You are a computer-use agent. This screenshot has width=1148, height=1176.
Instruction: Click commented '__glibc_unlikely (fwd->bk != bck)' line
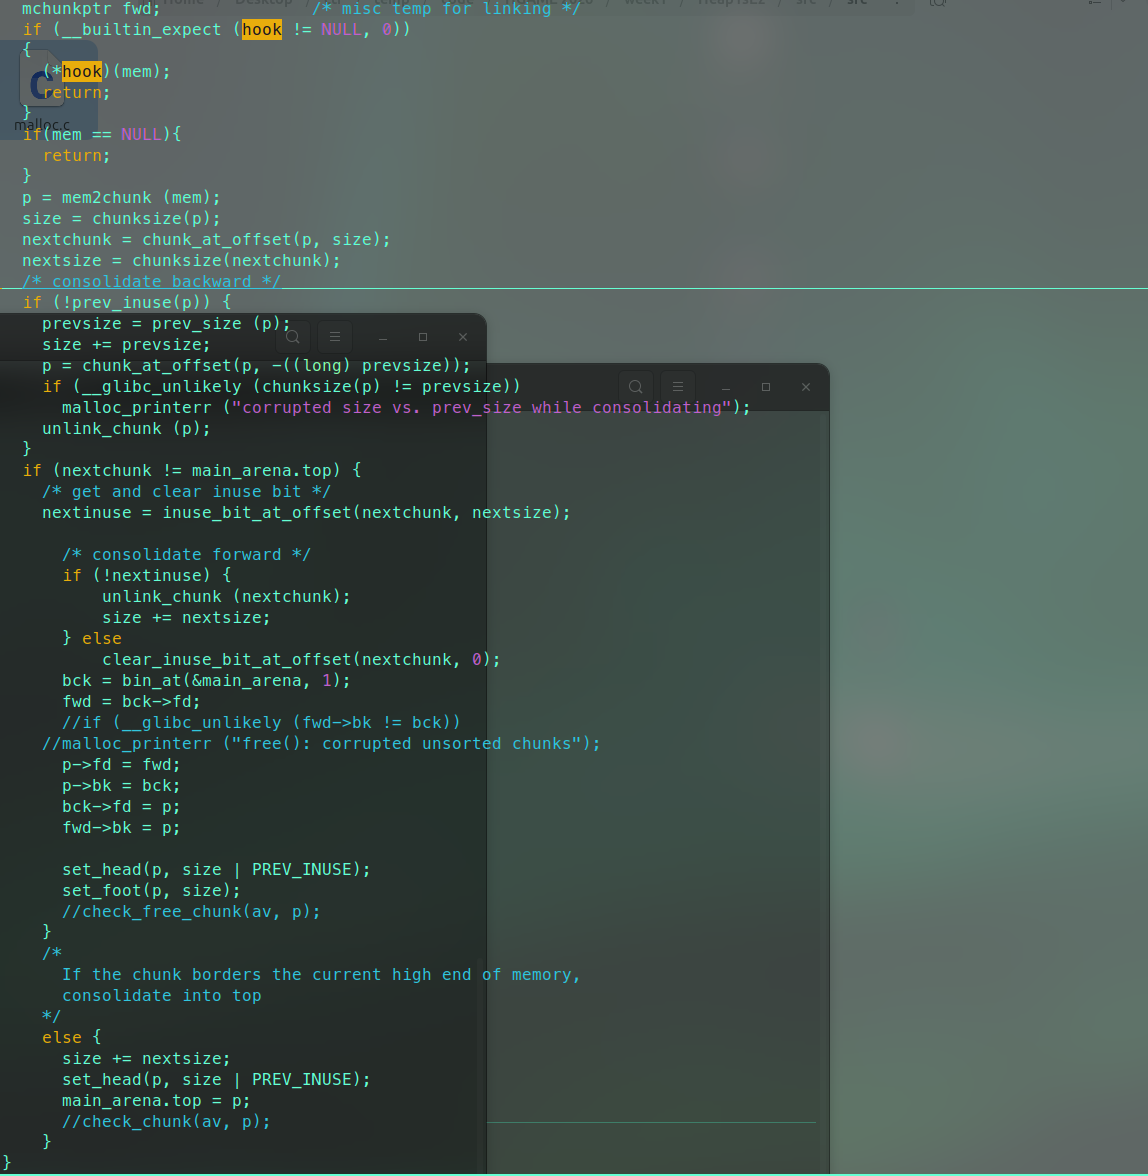(x=261, y=723)
